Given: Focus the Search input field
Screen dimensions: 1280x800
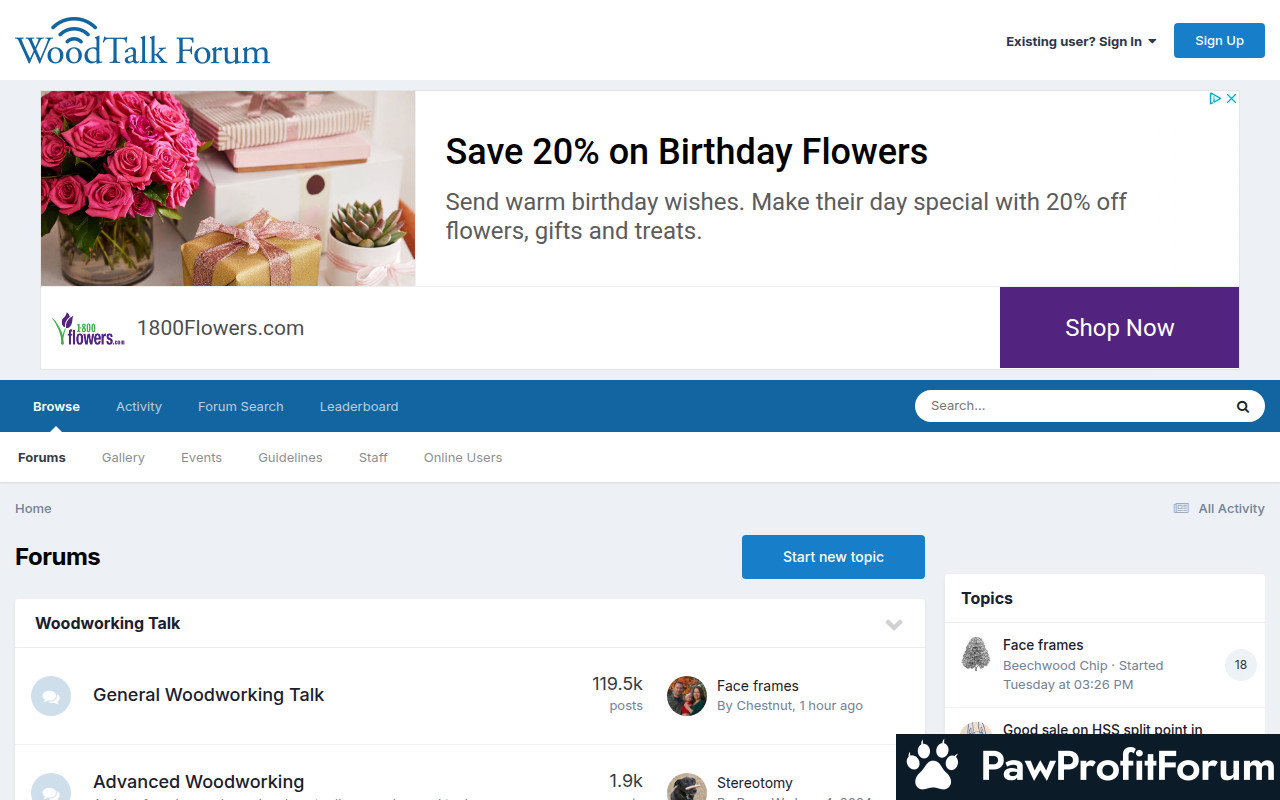Looking at the screenshot, I should (1070, 406).
